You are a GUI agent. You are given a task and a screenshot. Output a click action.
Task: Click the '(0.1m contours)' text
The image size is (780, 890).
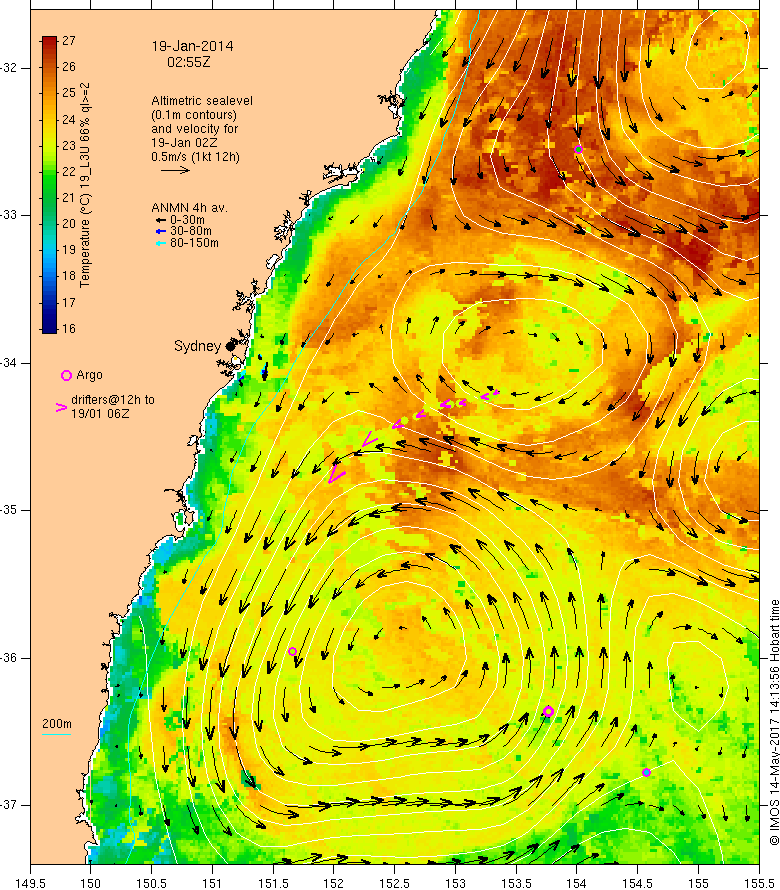pyautogui.click(x=194, y=115)
